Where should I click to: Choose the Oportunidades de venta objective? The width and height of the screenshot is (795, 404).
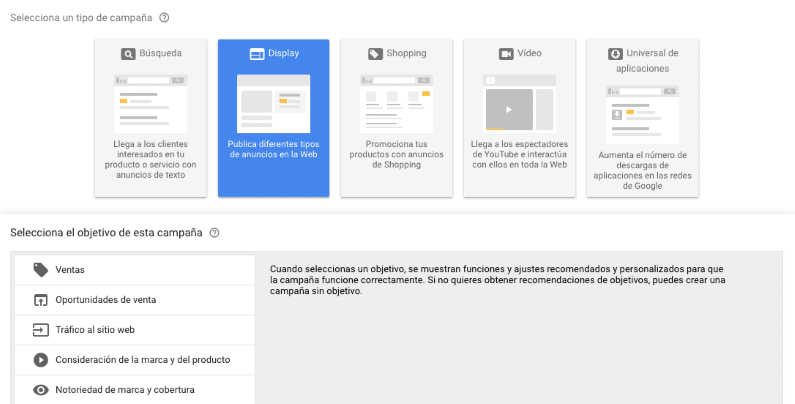pyautogui.click(x=135, y=300)
